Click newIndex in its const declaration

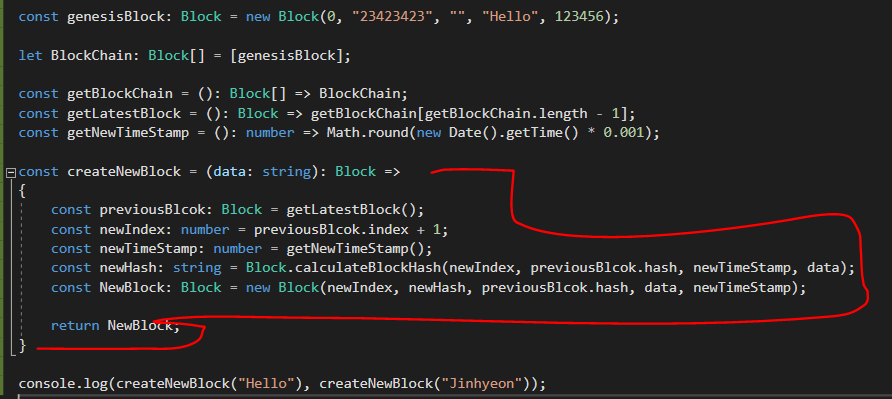coord(132,229)
